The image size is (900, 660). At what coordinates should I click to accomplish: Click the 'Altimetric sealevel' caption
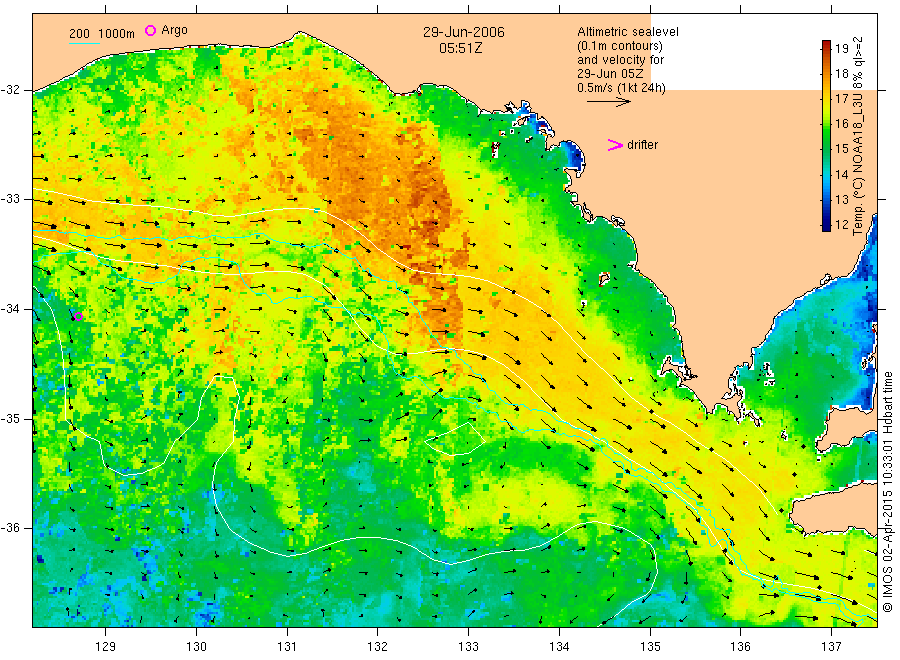[x=628, y=32]
